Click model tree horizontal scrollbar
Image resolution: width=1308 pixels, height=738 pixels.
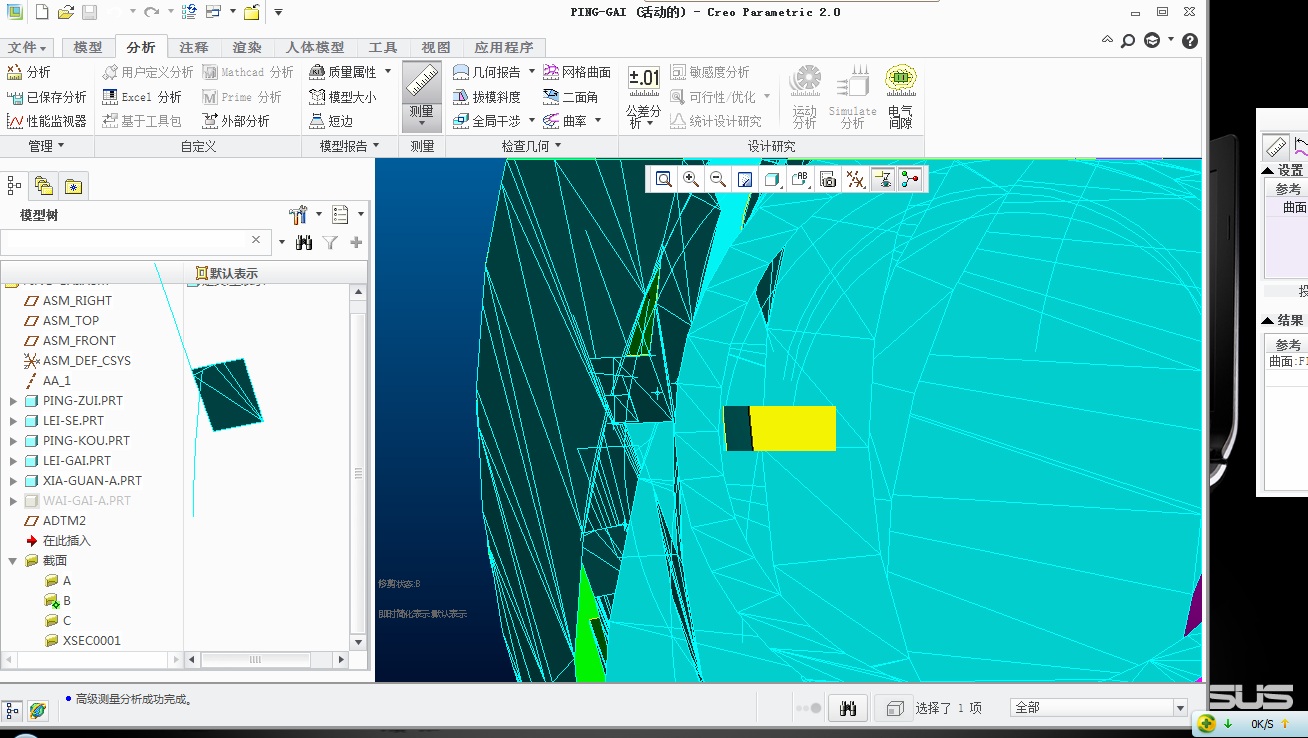tap(255, 660)
